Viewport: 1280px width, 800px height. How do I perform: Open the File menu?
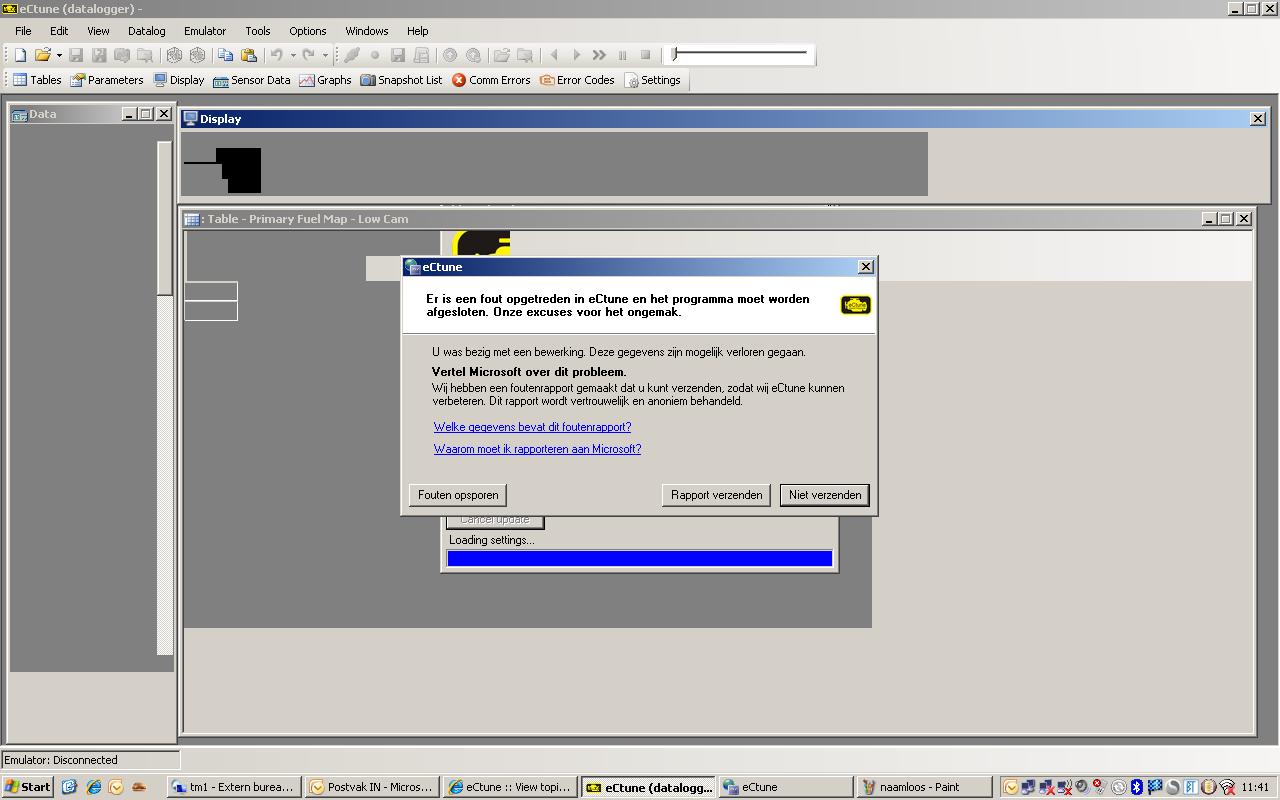coord(23,31)
